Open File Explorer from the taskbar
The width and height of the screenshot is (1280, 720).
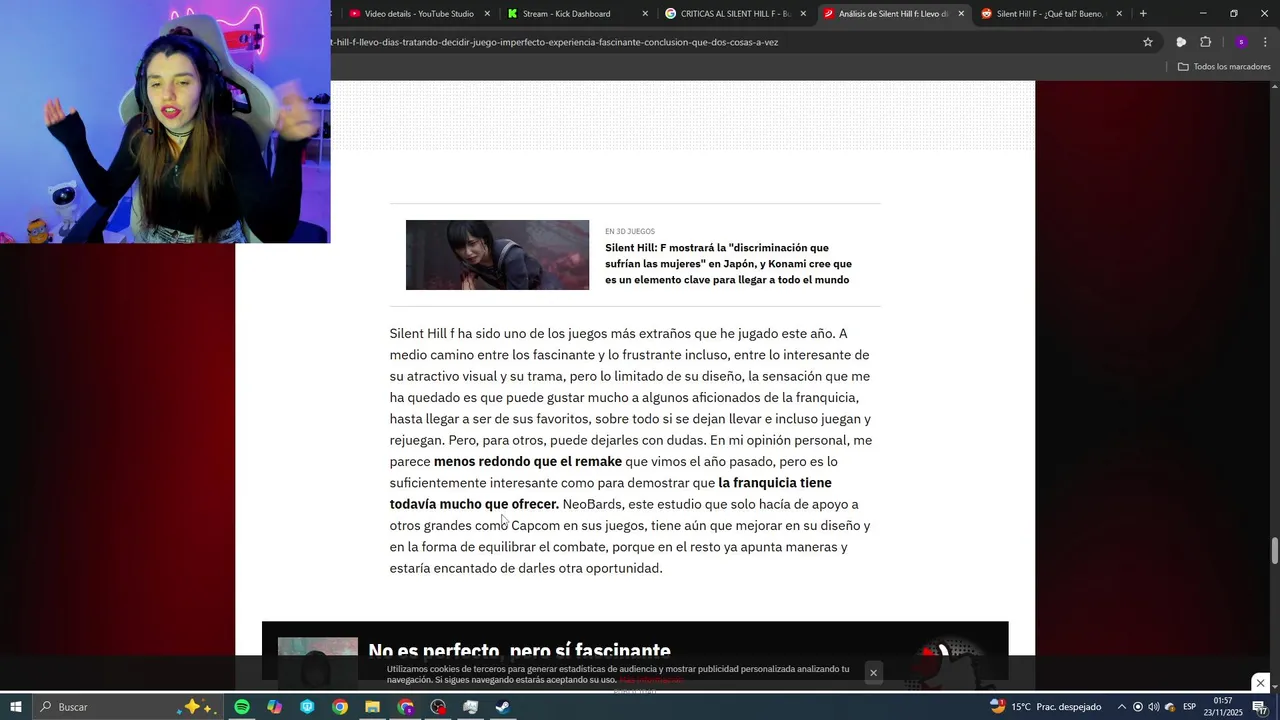pos(372,707)
